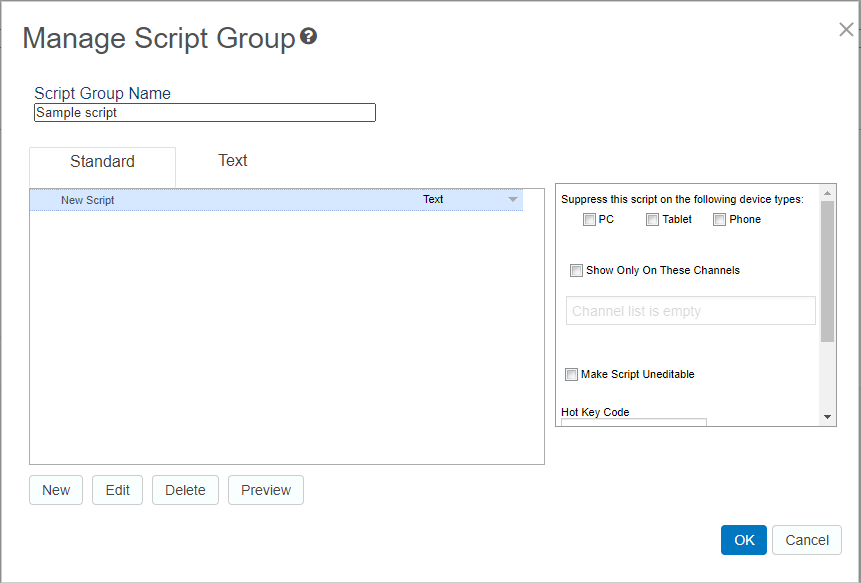Click the settings panel scroll-up arrow

coord(827,192)
